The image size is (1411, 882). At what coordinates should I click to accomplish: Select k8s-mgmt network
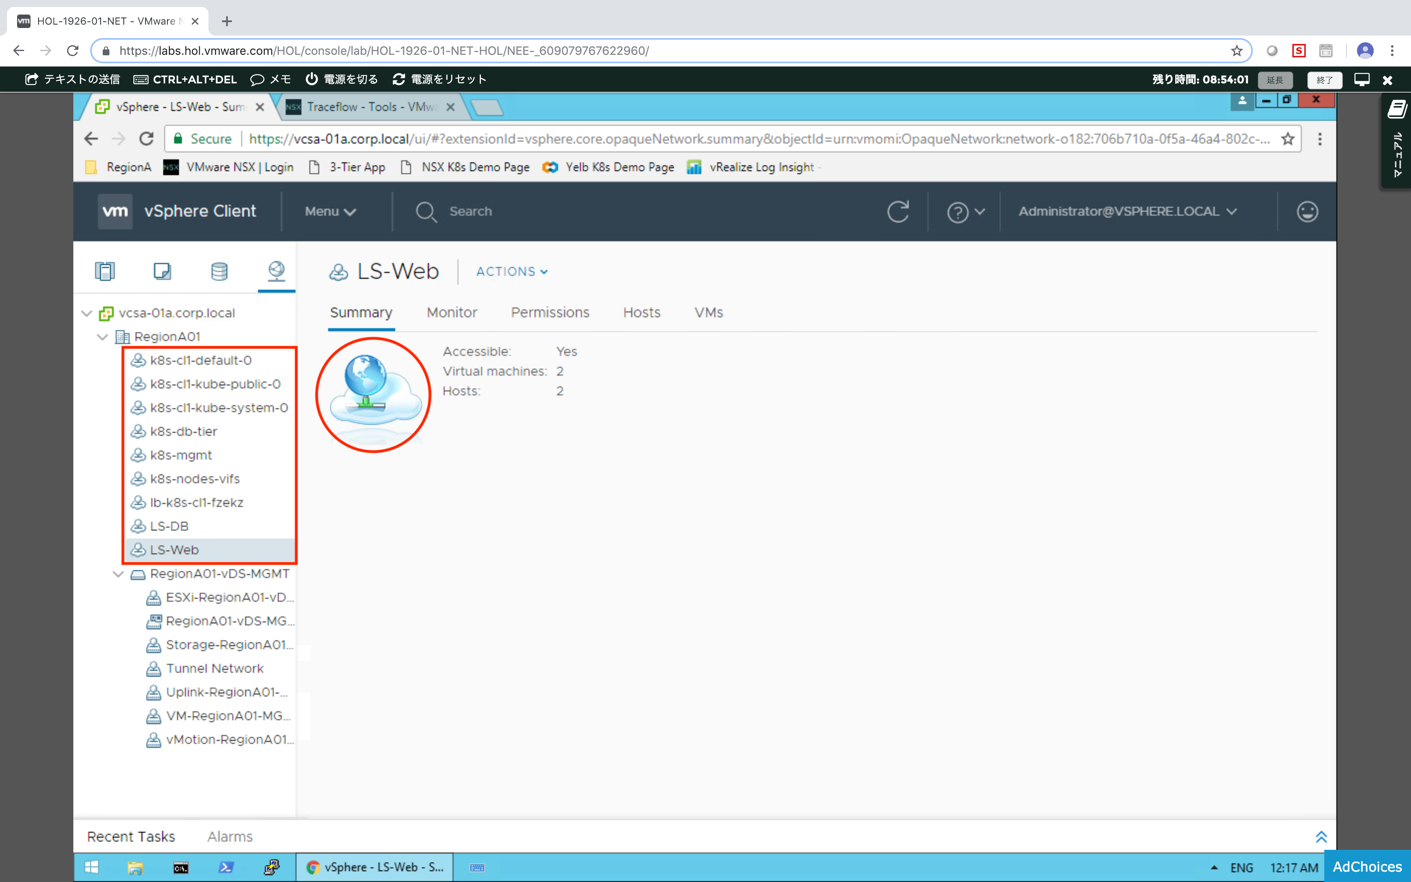[181, 455]
